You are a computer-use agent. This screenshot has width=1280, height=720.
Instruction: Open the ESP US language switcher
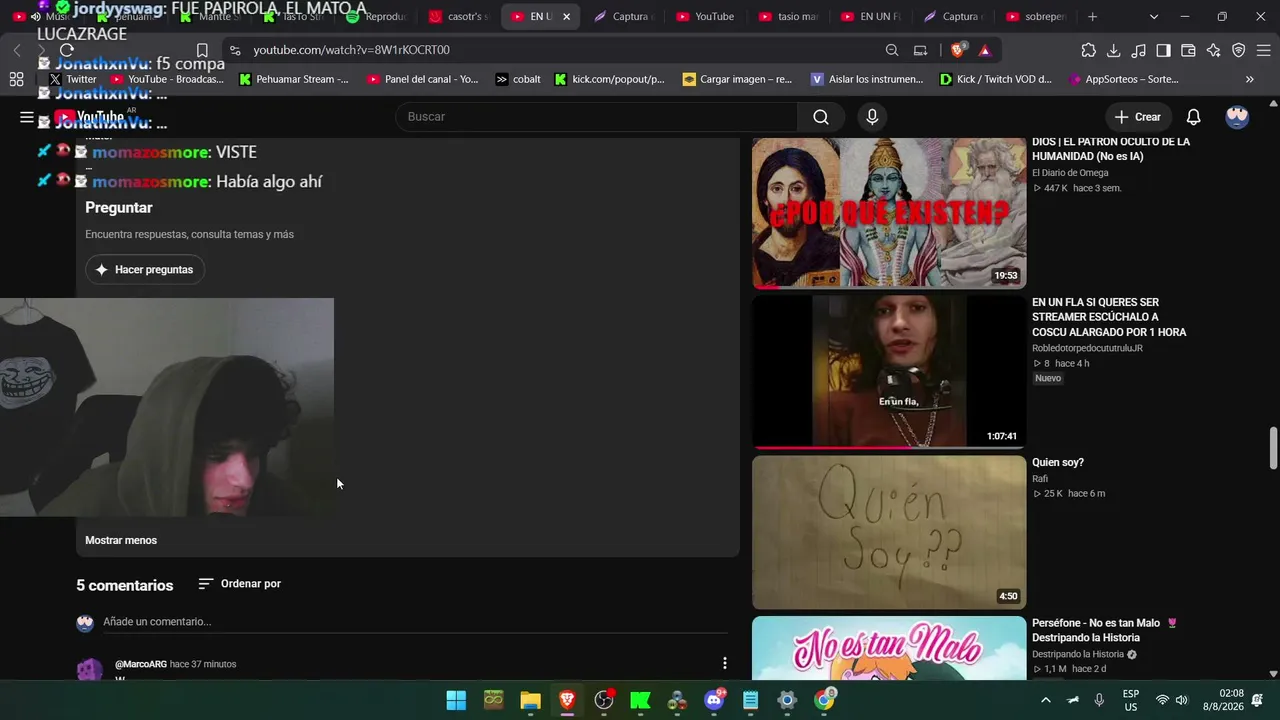[1131, 700]
